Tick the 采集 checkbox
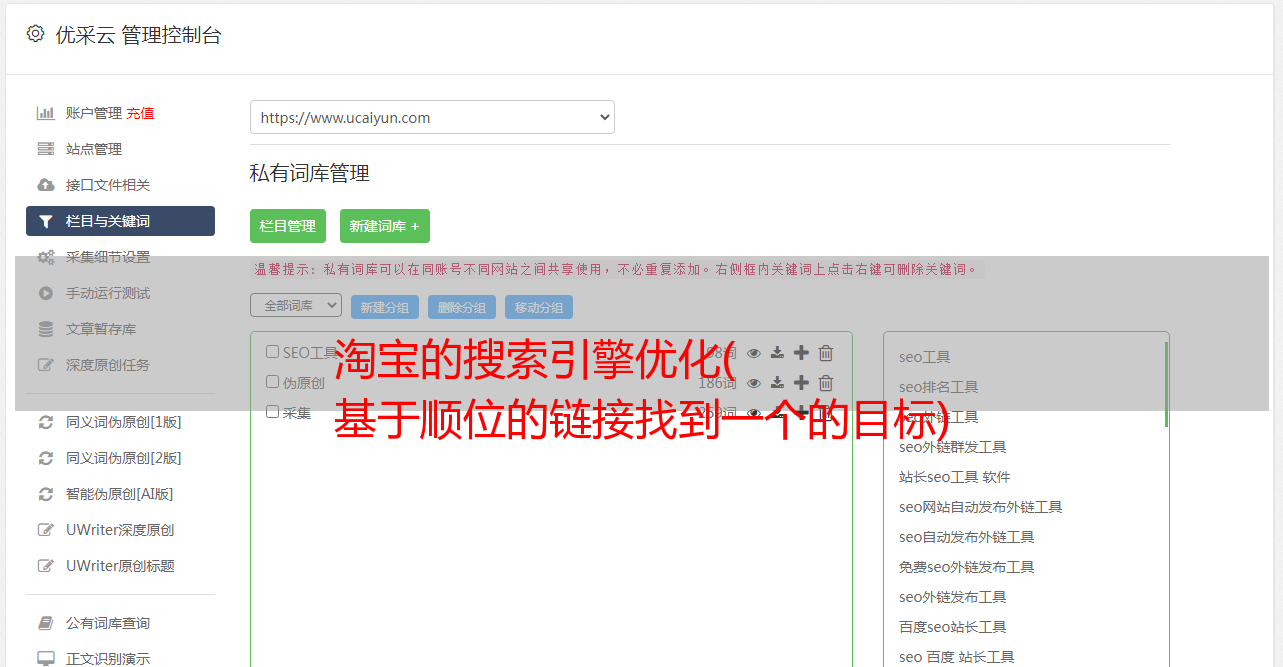 272,412
